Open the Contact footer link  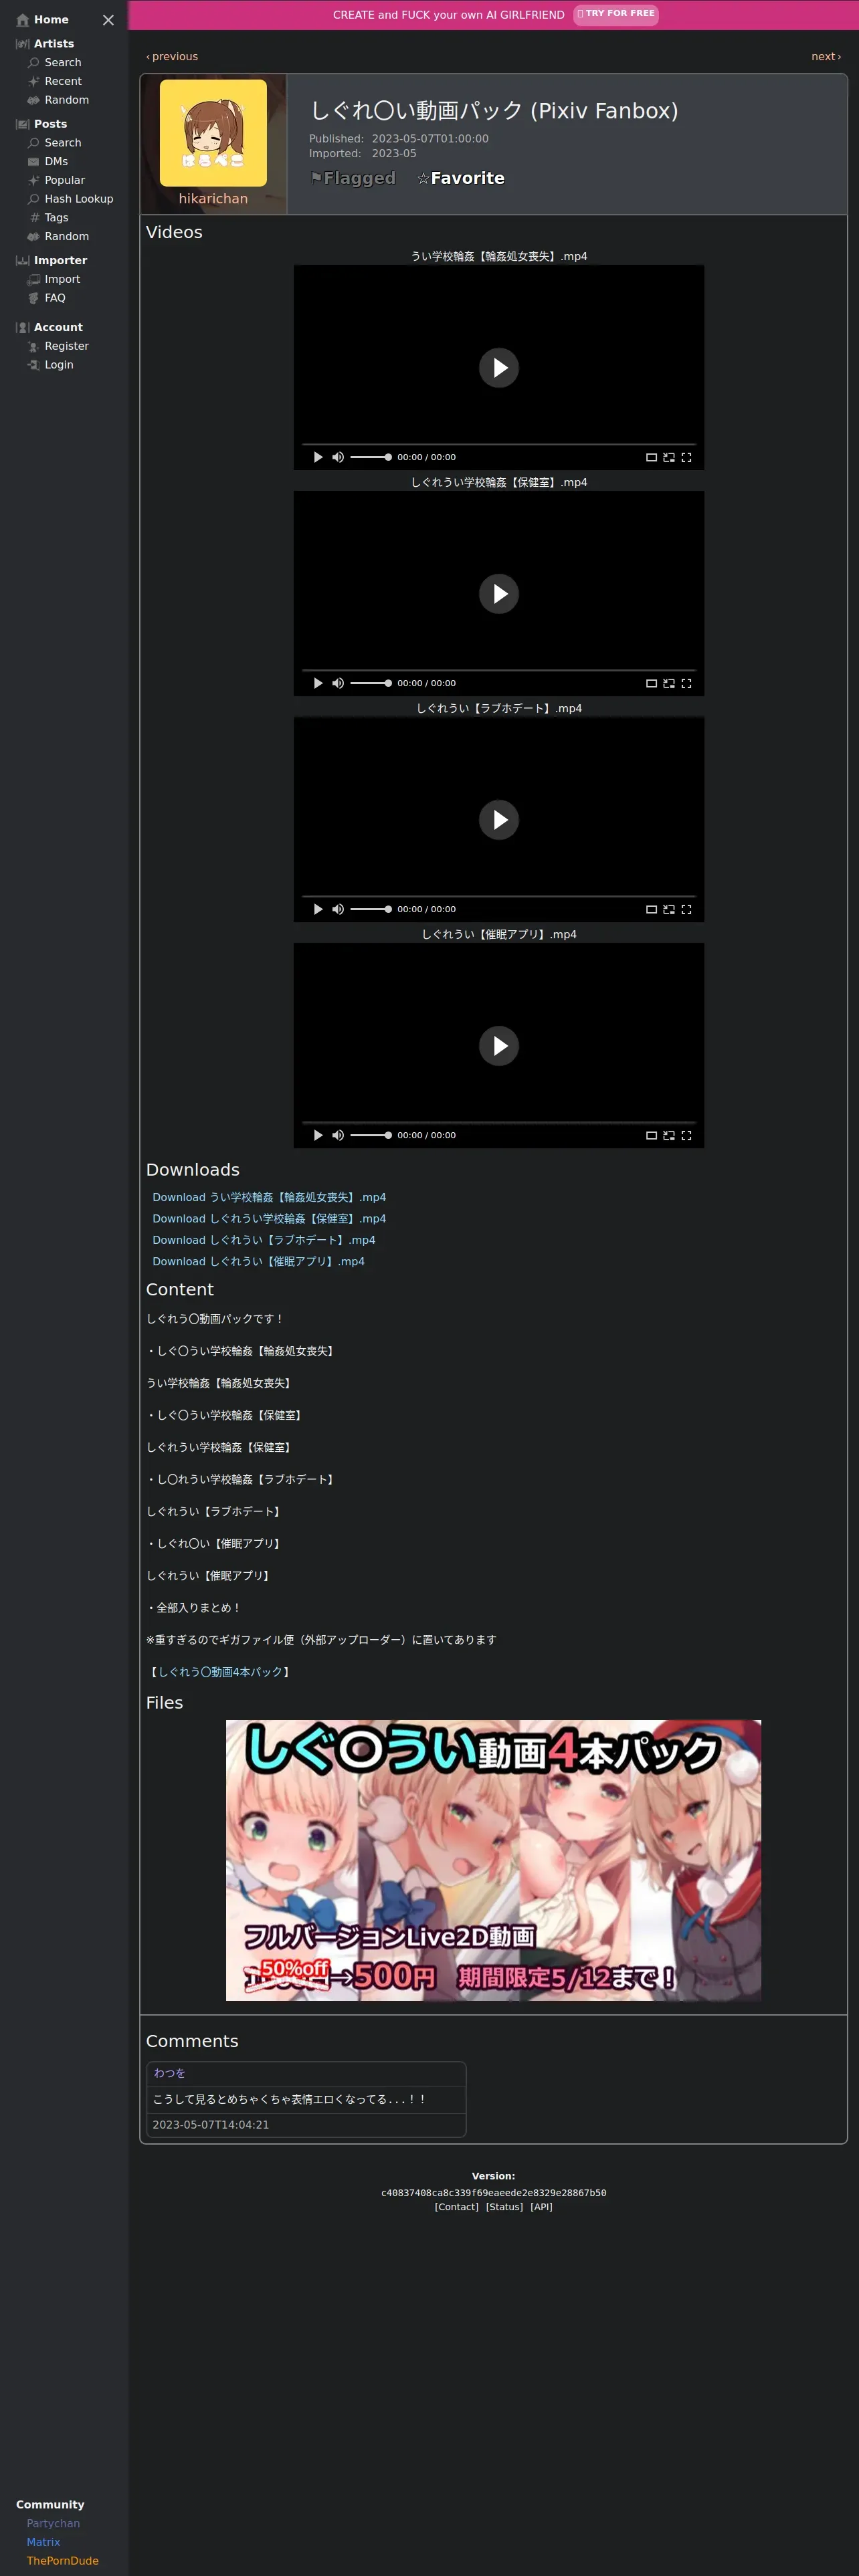(x=456, y=2207)
